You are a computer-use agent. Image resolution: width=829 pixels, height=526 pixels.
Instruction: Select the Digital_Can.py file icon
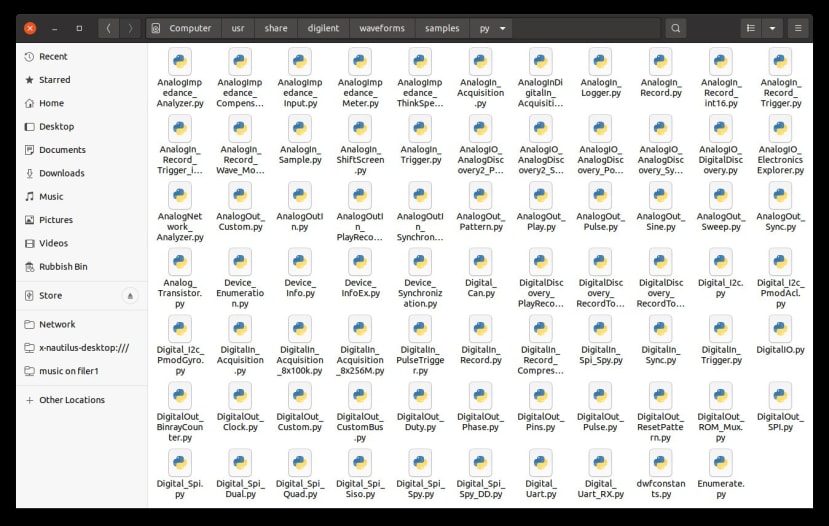point(480,262)
